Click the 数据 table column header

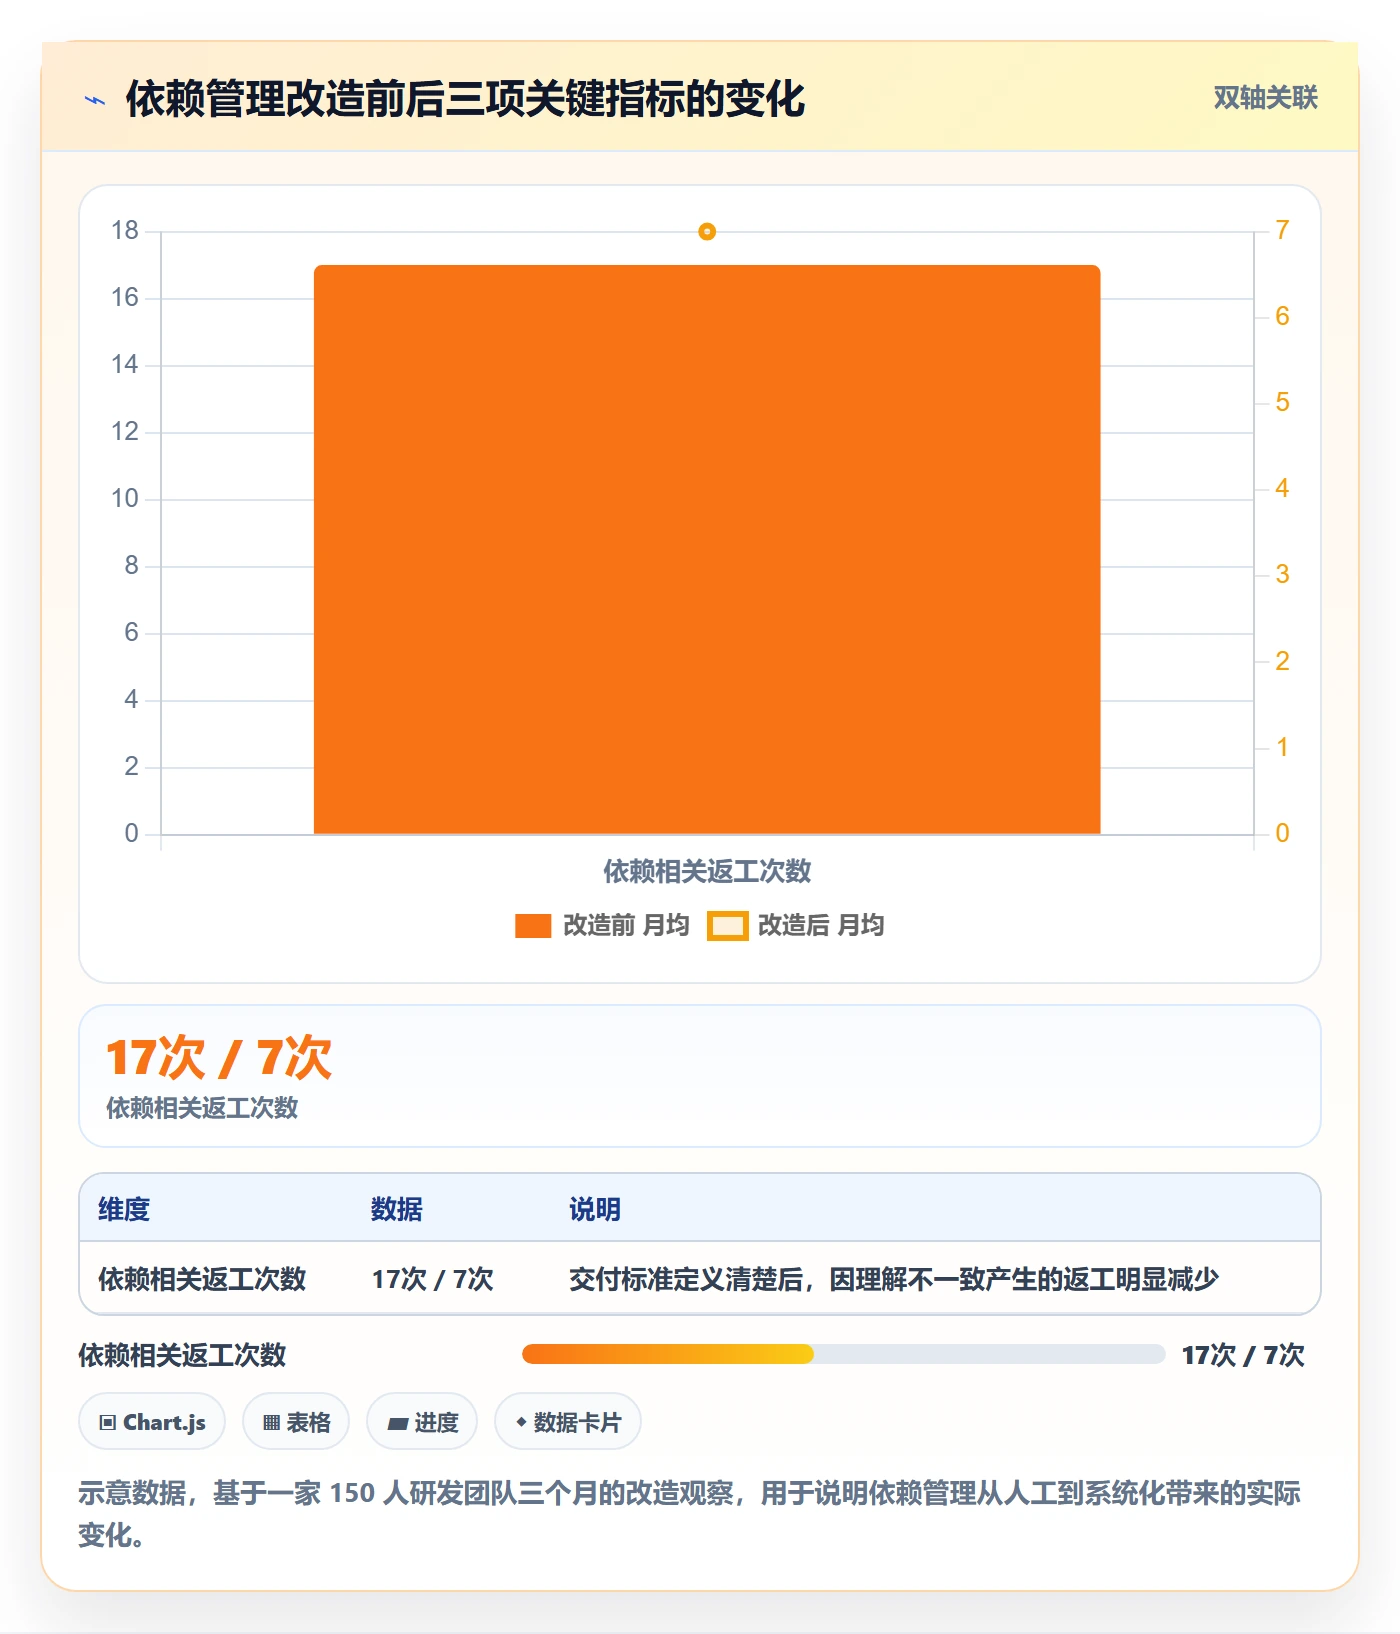tap(396, 1209)
